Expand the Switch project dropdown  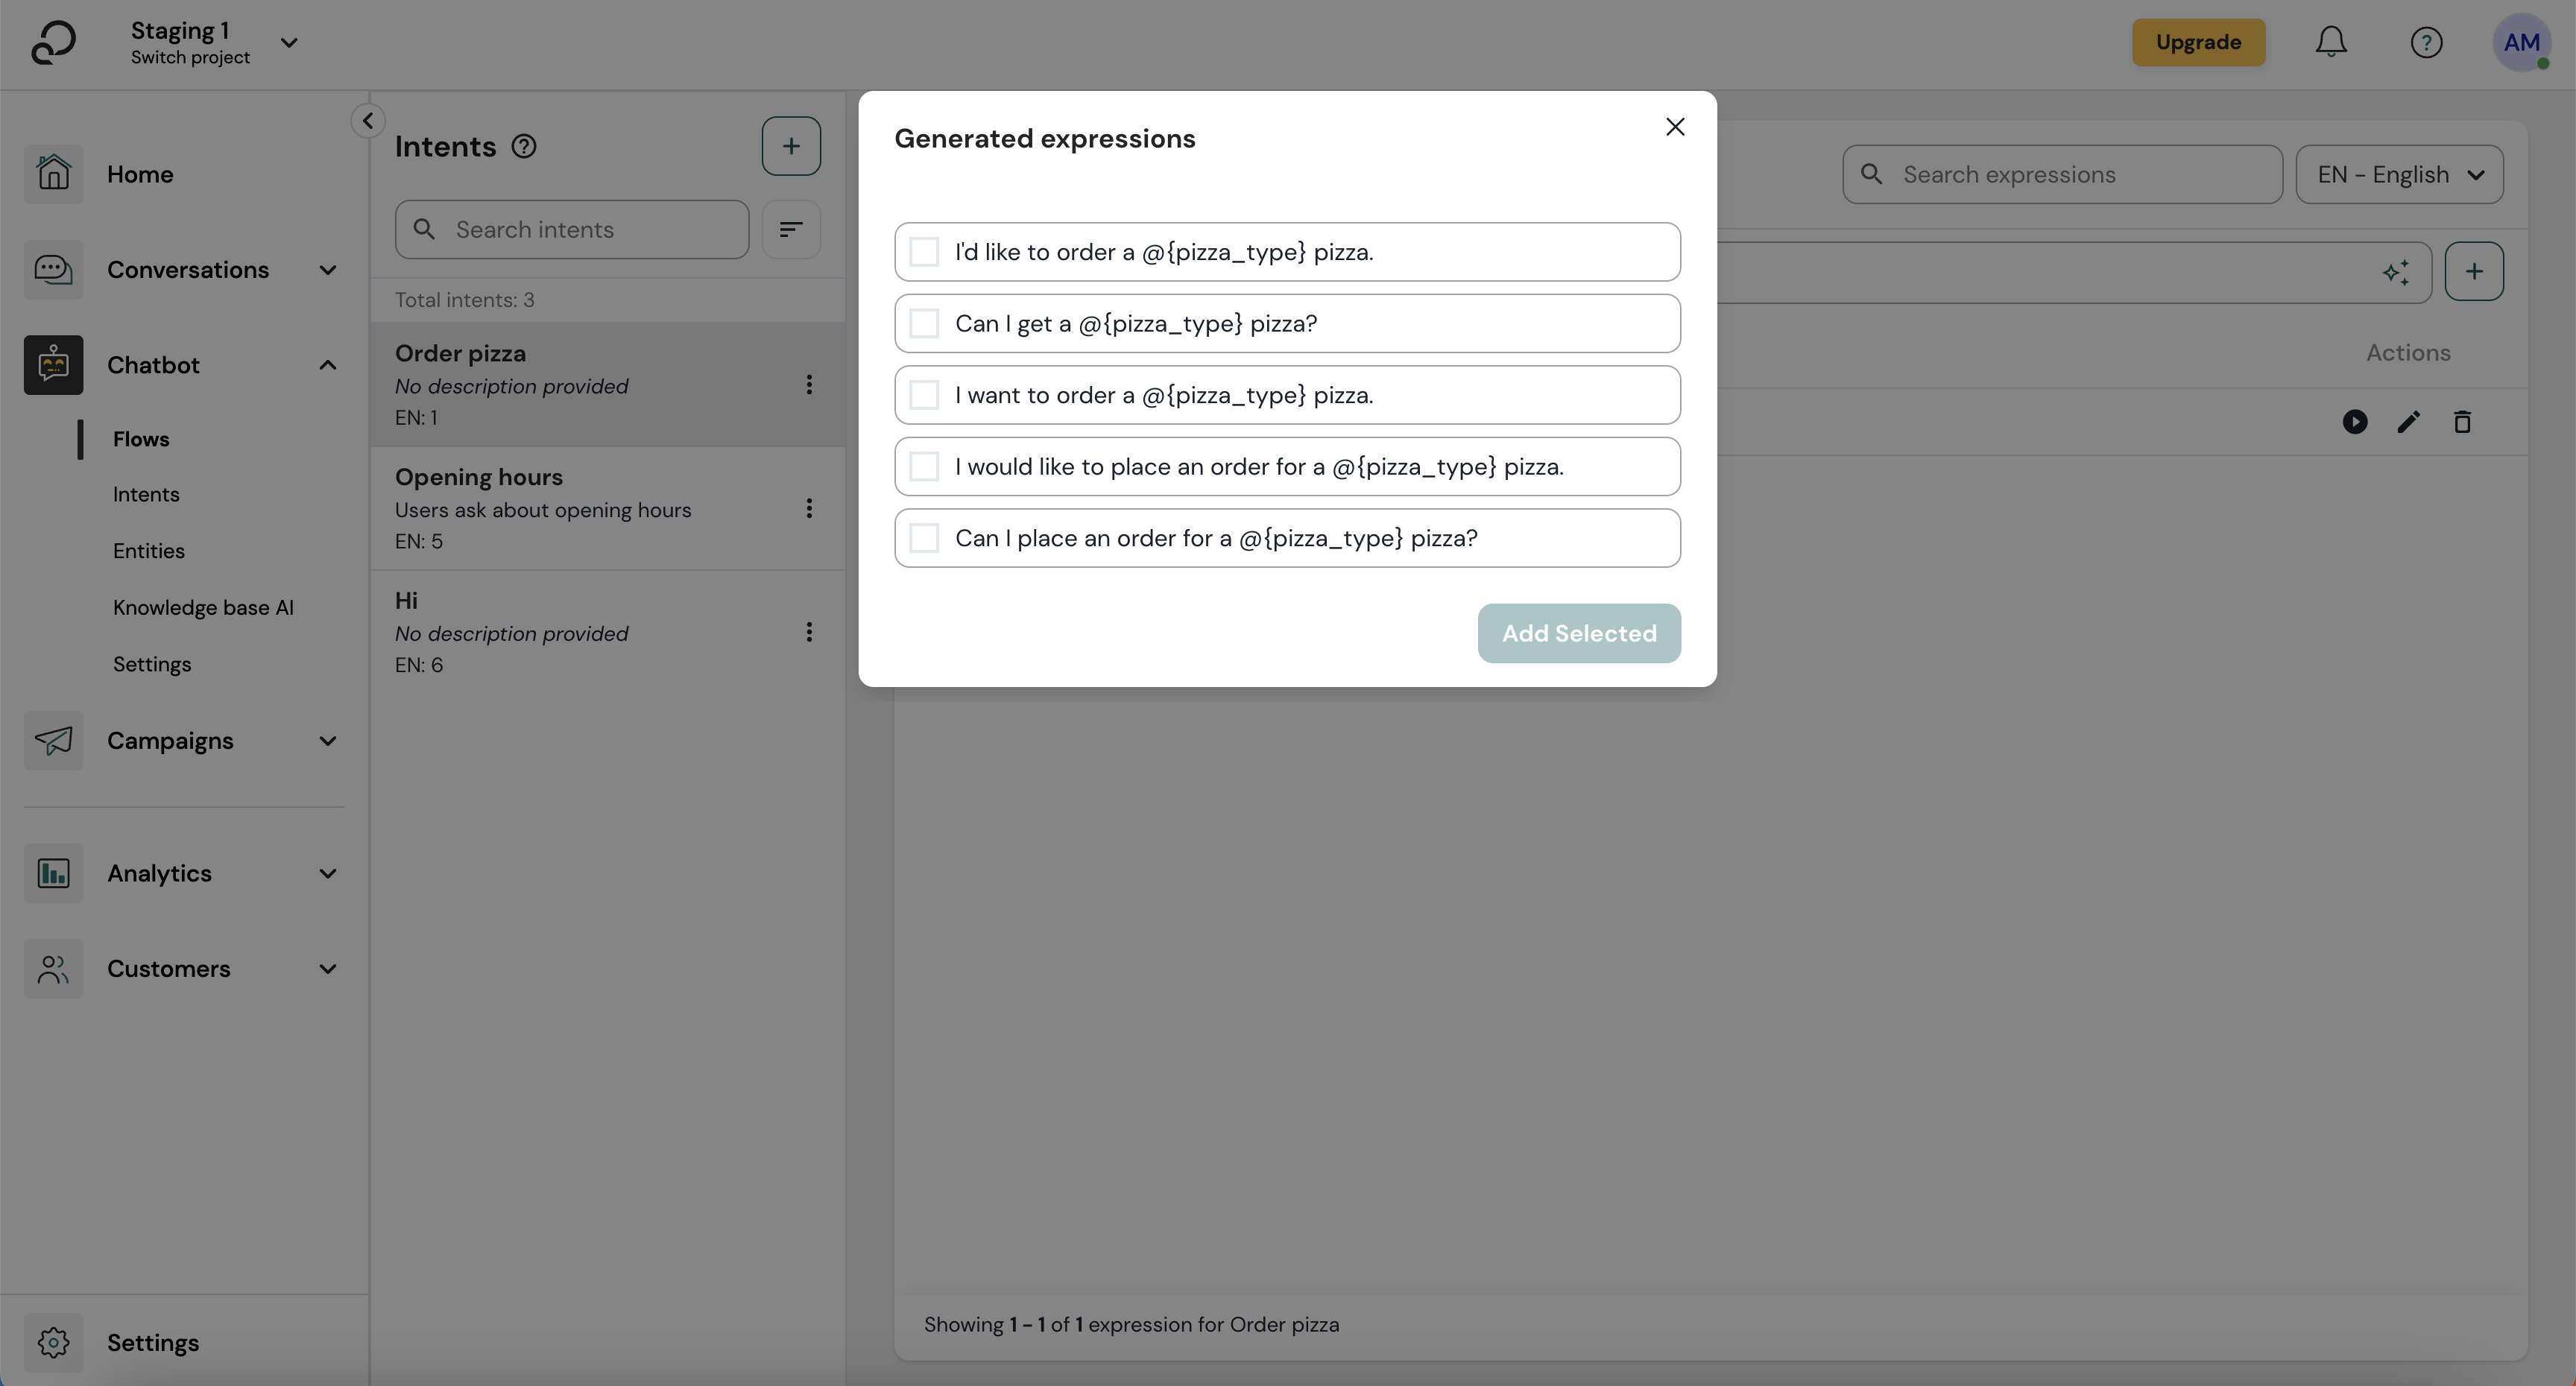[x=289, y=43]
